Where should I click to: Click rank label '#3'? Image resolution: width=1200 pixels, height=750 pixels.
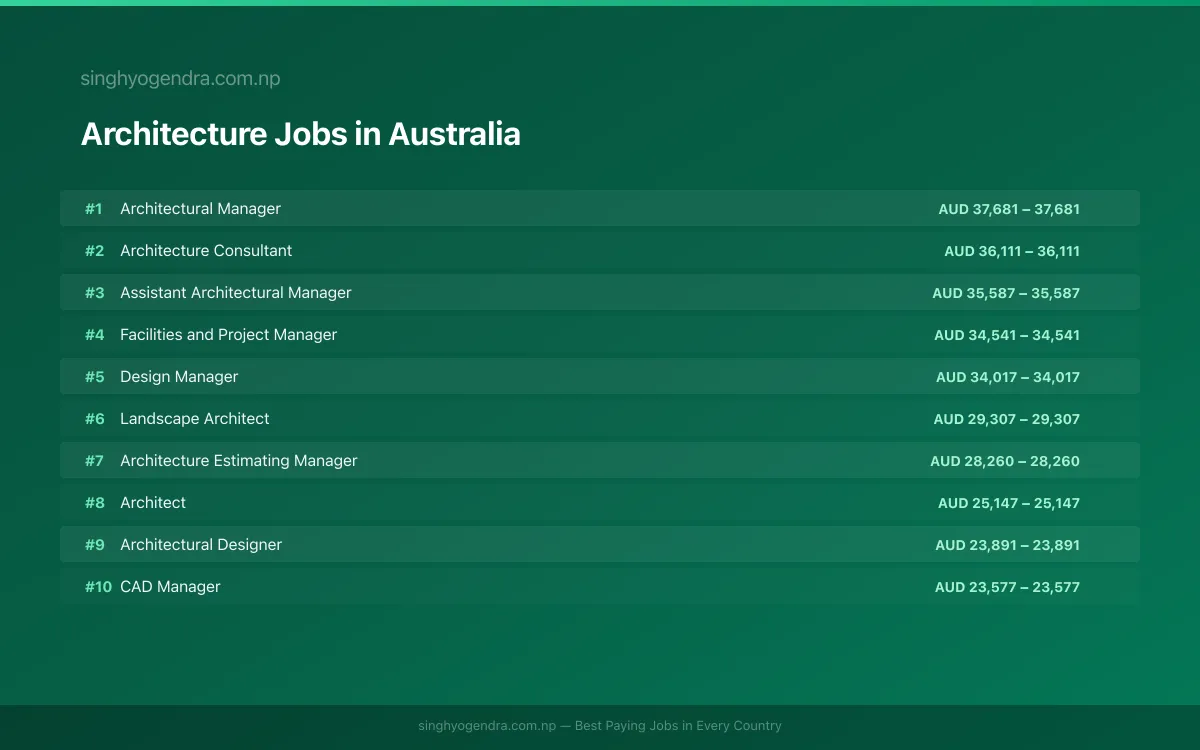click(94, 293)
